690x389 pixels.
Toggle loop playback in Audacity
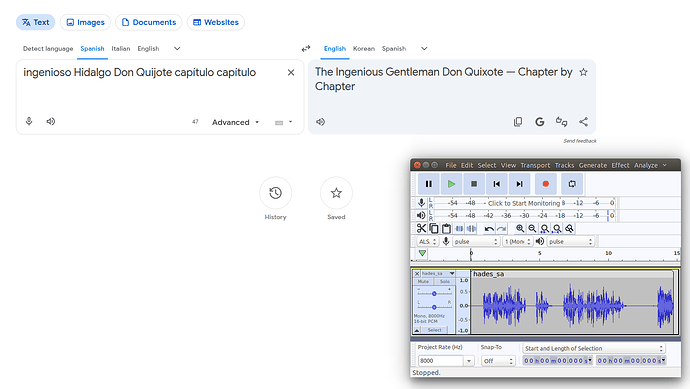click(x=572, y=184)
